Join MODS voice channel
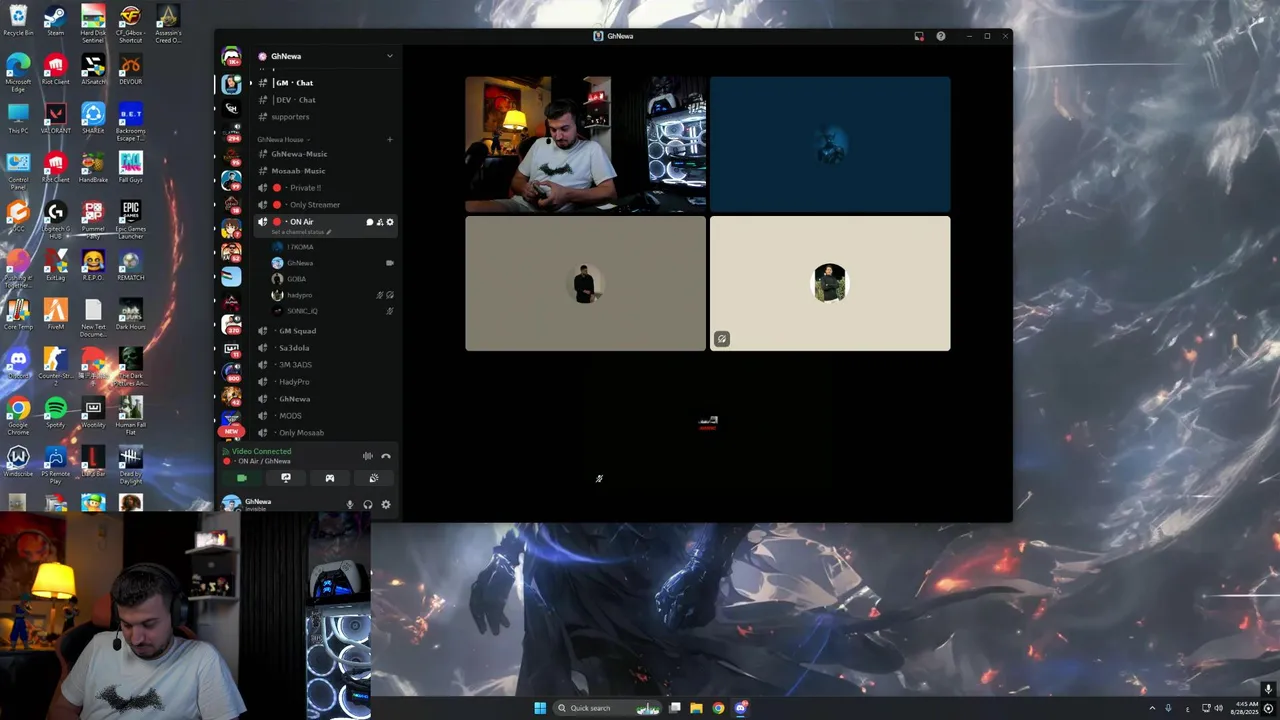This screenshot has height=720, width=1280. [x=325, y=416]
